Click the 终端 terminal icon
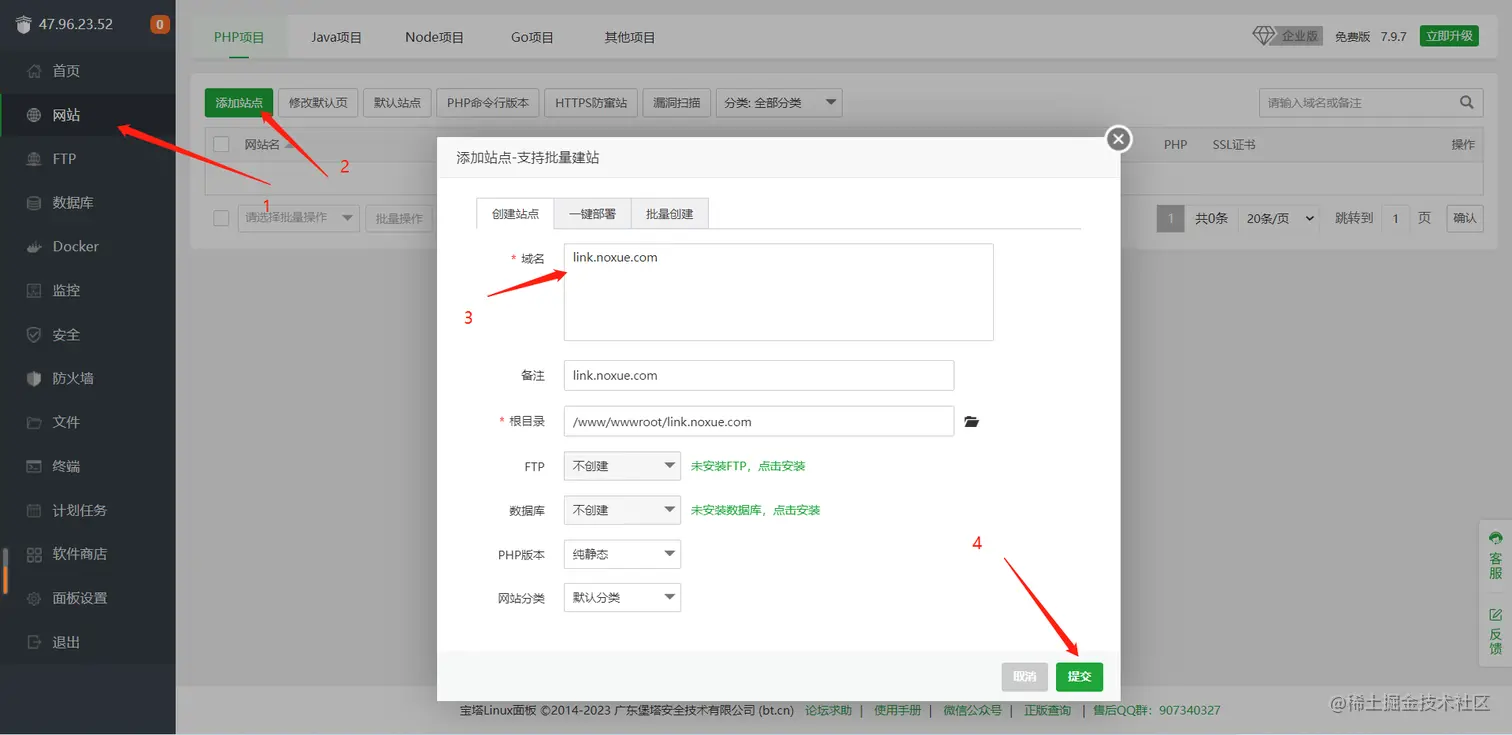The image size is (1512, 735). pyautogui.click(x=34, y=466)
